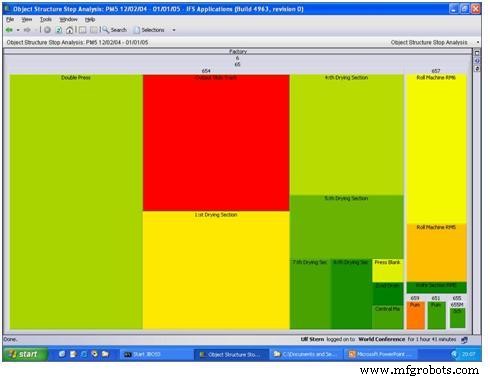Click the green Back arrow icon

tap(9, 30)
